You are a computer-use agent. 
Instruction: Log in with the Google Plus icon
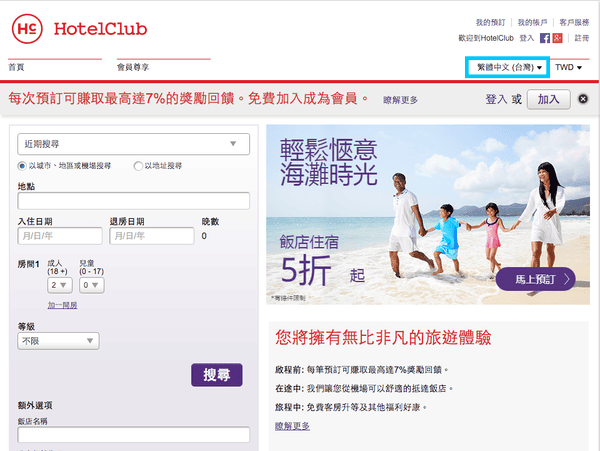(x=558, y=38)
